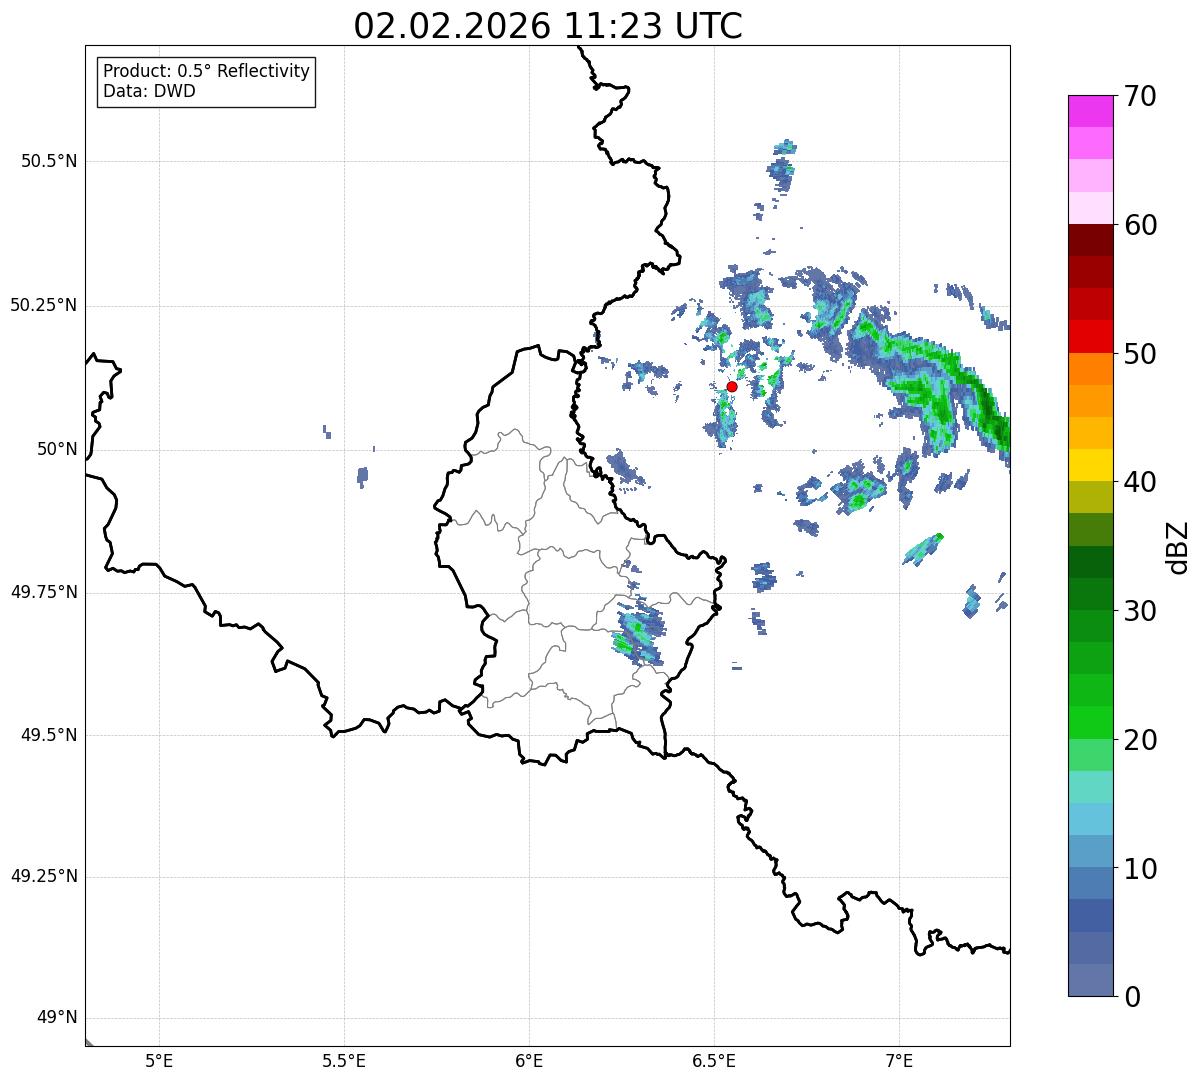This screenshot has width=1202, height=1081.
Task: Click the 7°E longitude label
Action: tap(899, 1061)
